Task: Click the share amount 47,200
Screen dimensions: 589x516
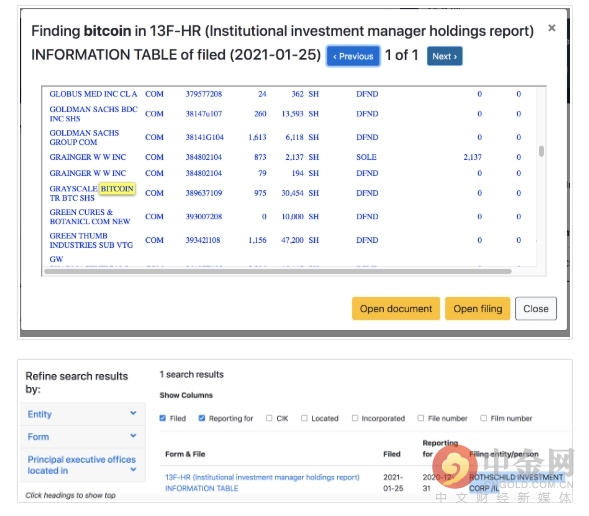Action: pos(292,240)
